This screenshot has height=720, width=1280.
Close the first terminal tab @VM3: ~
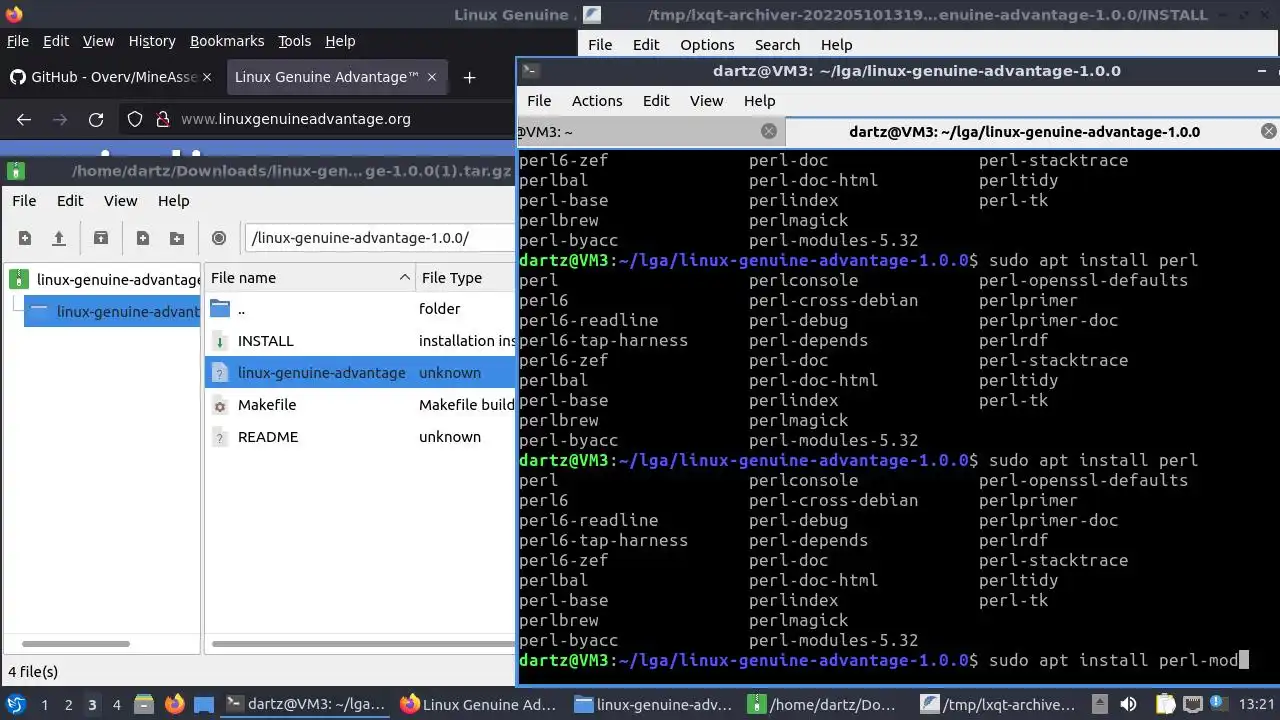coord(768,131)
